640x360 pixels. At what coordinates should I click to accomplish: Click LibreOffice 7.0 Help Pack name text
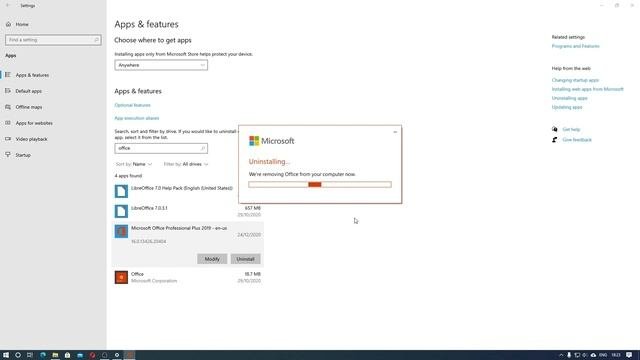pos(182,188)
